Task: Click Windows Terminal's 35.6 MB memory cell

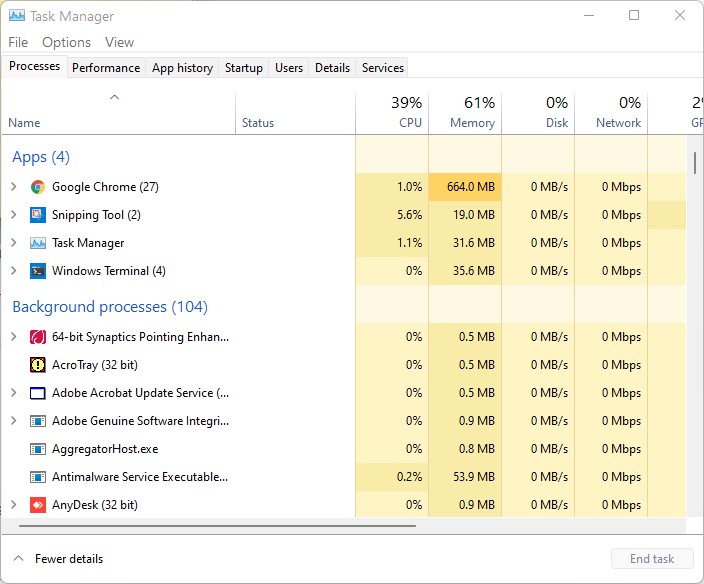Action: [x=465, y=271]
